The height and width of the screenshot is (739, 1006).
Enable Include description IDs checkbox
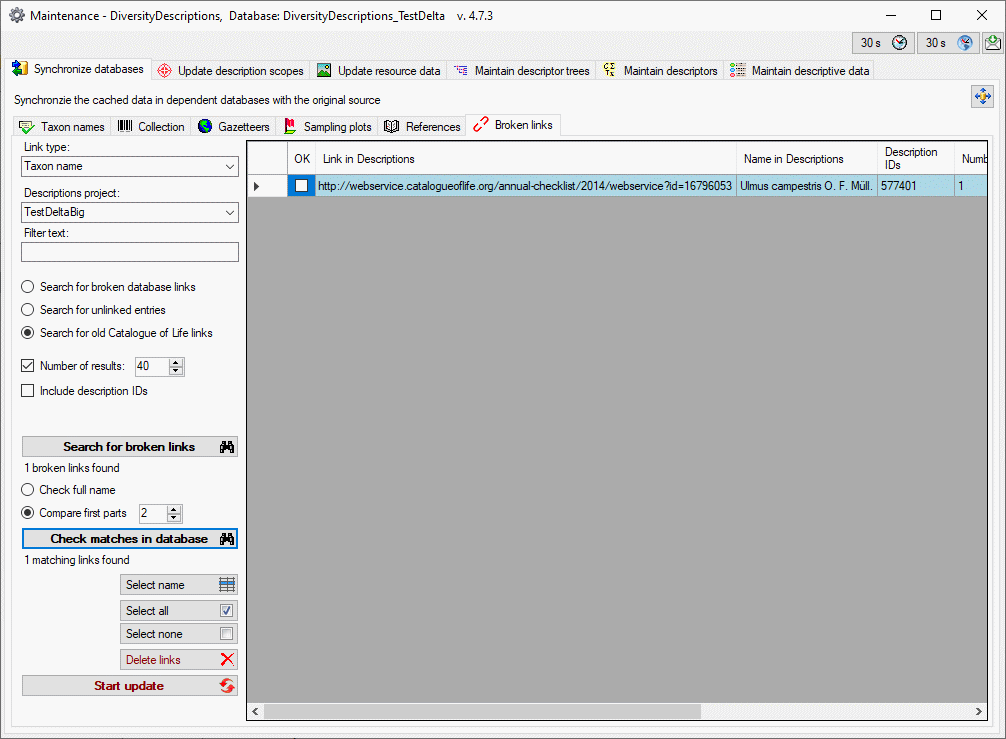pos(28,391)
